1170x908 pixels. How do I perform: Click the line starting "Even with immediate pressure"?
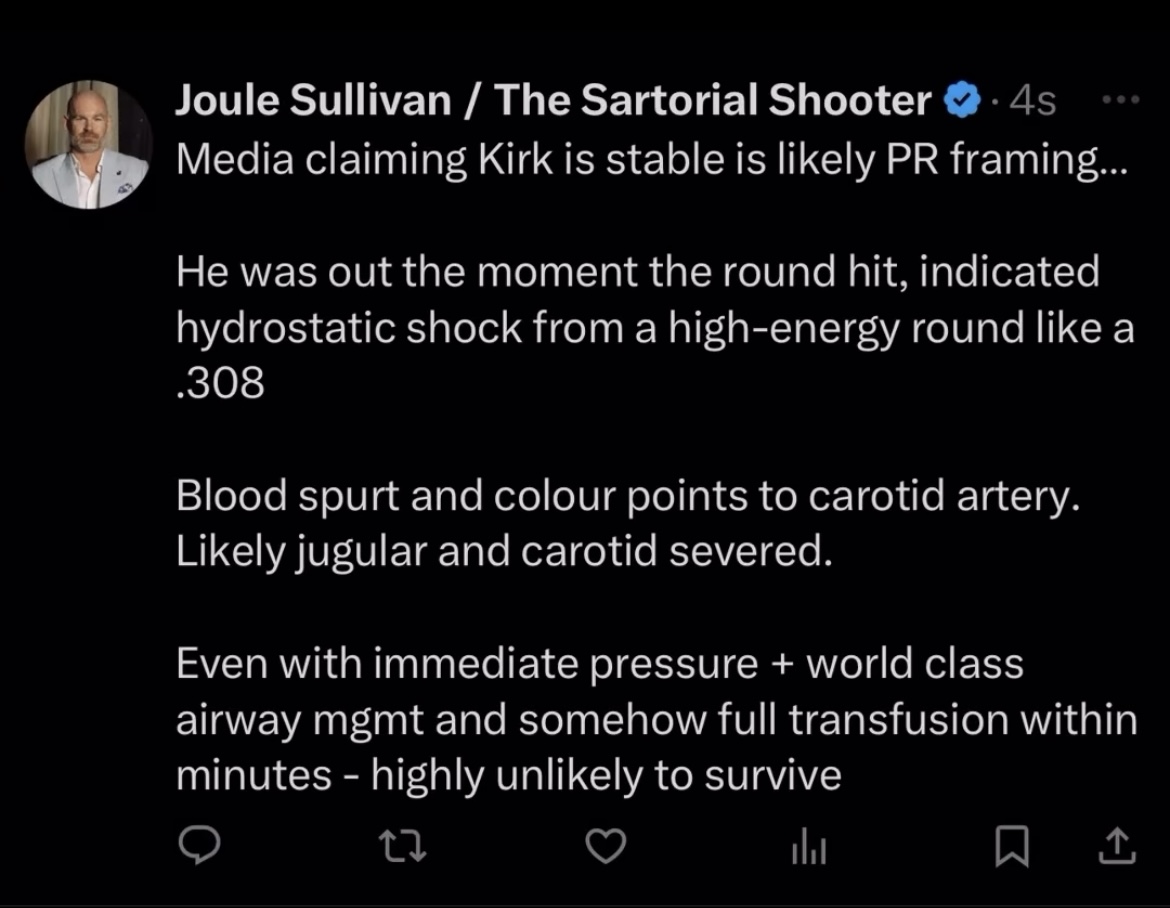click(599, 664)
